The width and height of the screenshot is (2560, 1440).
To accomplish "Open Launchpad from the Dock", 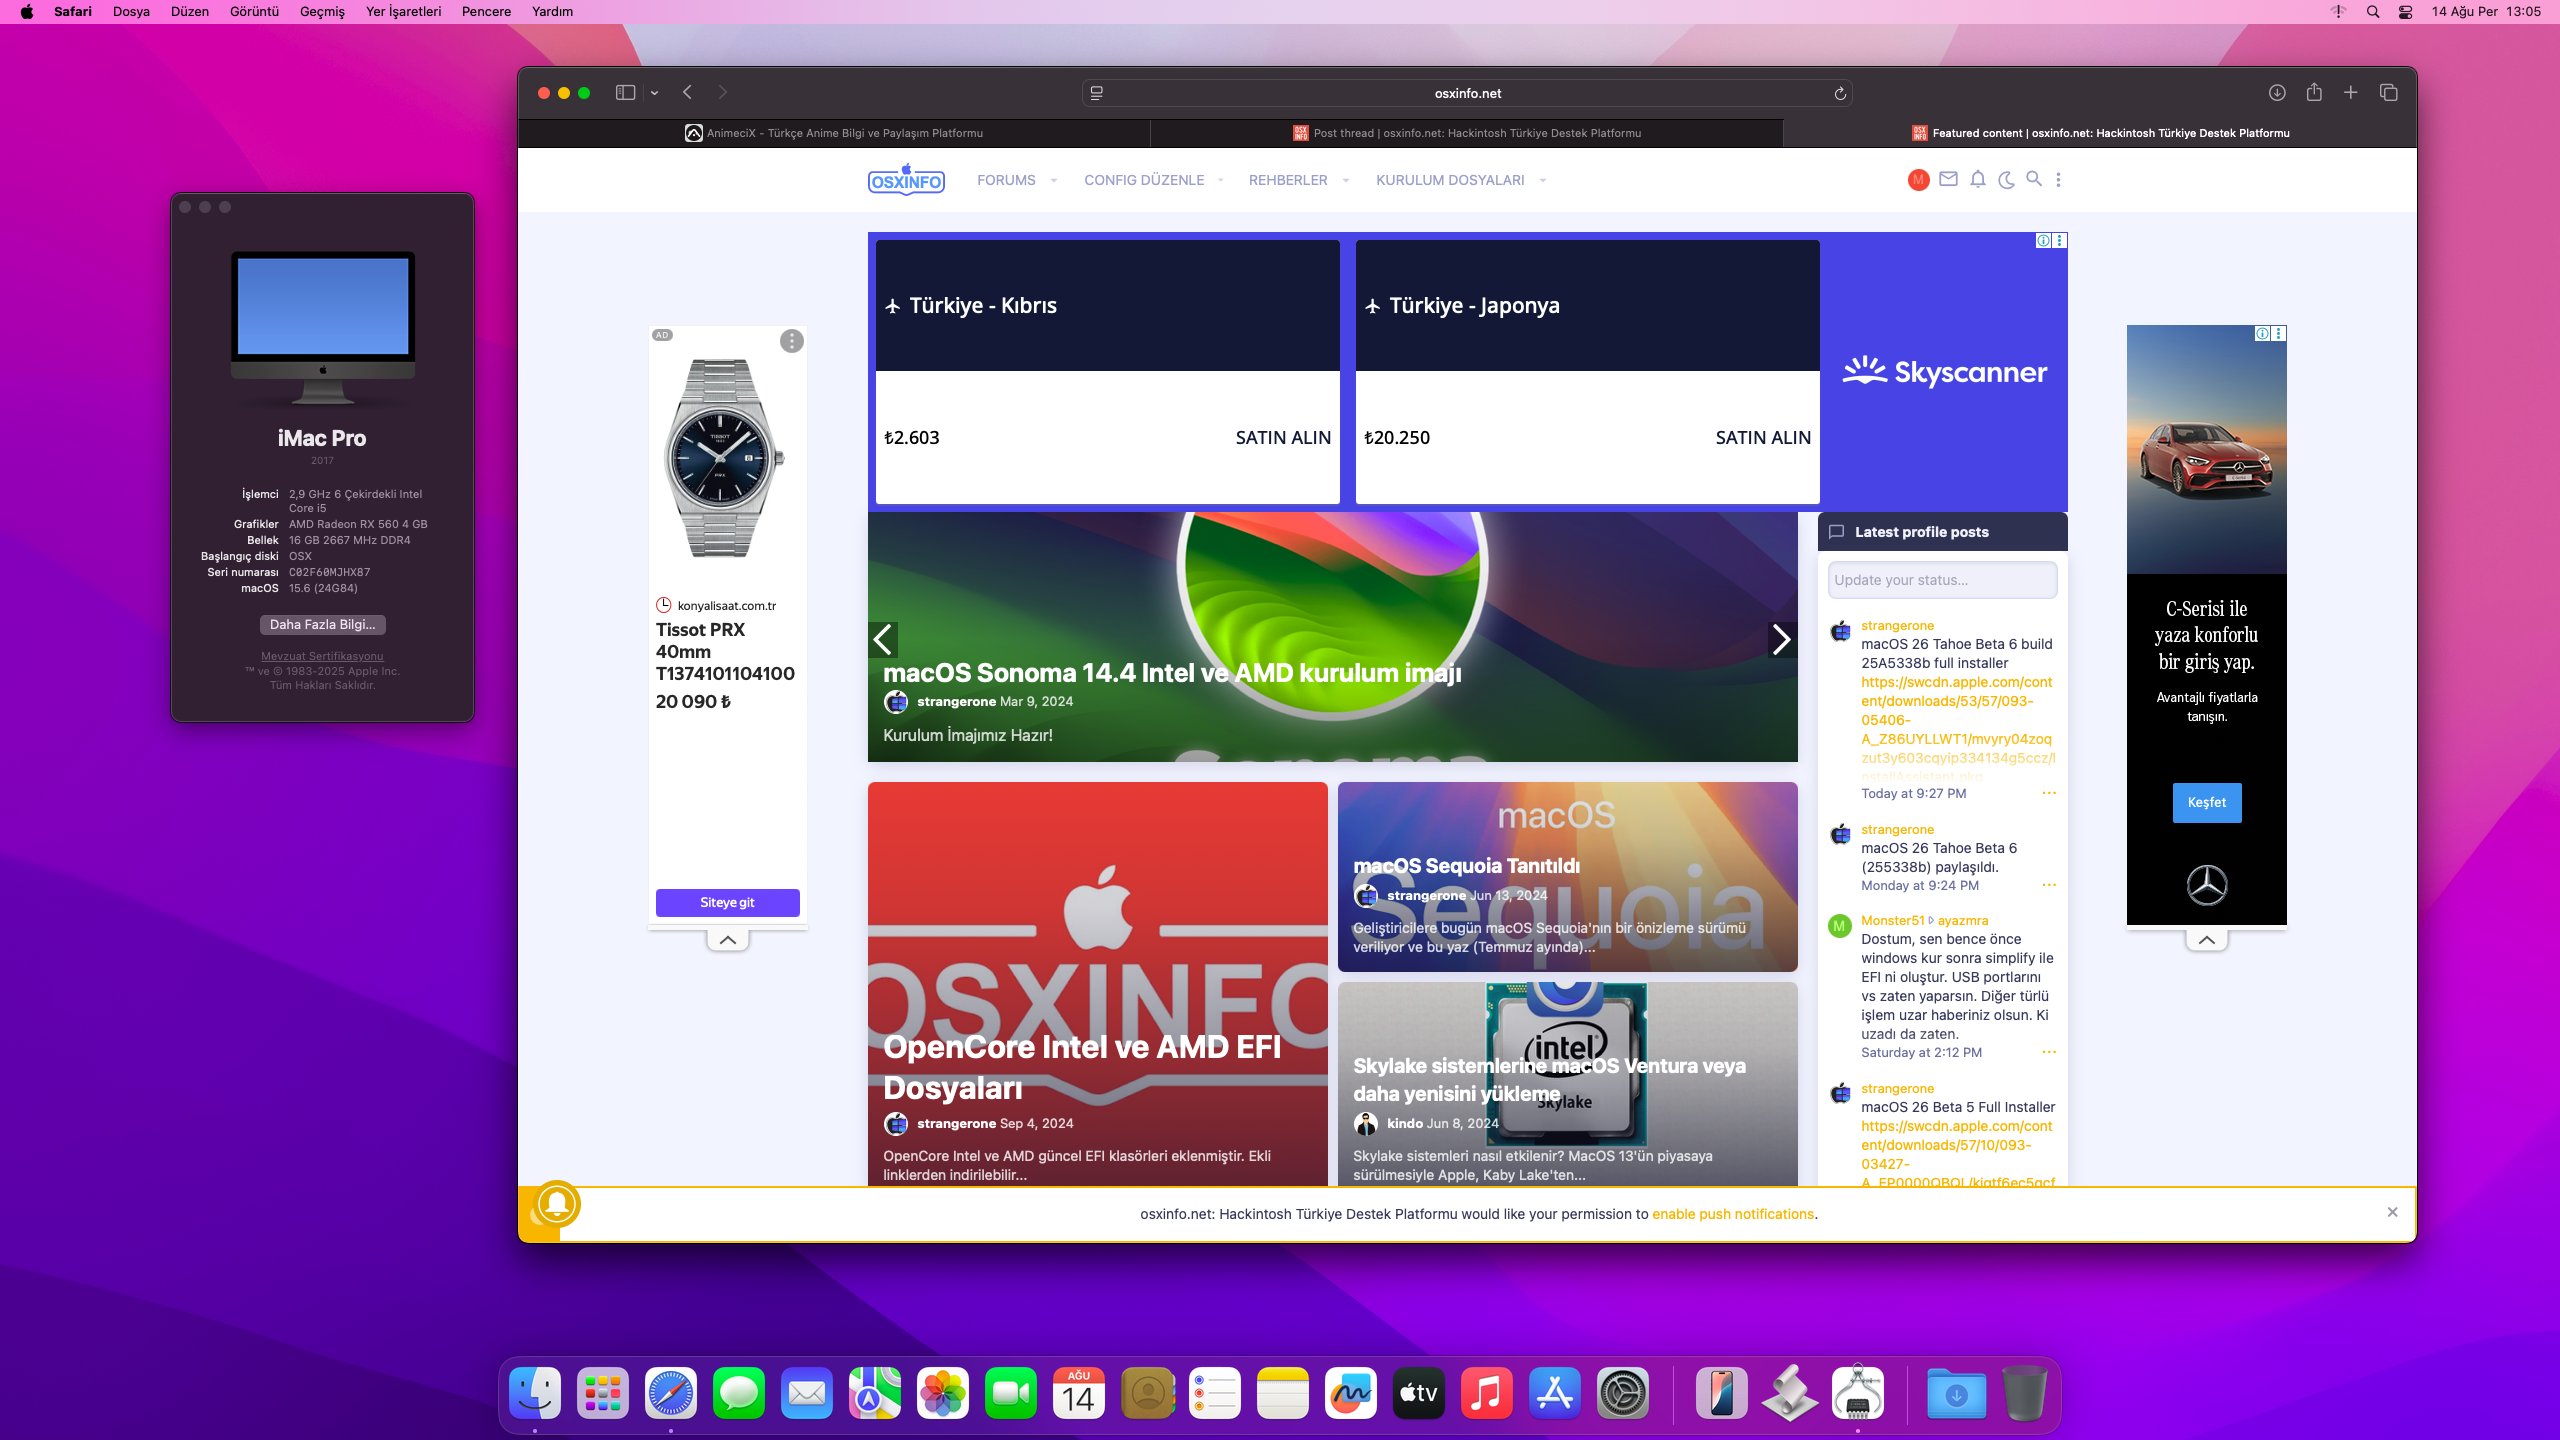I will click(603, 1393).
